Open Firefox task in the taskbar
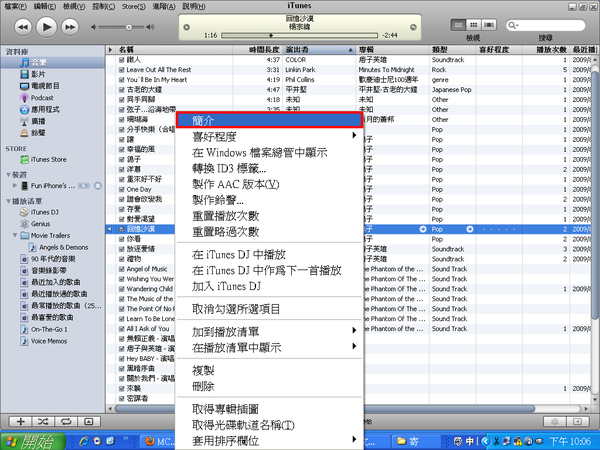This screenshot has width=600, height=450. pos(159,441)
